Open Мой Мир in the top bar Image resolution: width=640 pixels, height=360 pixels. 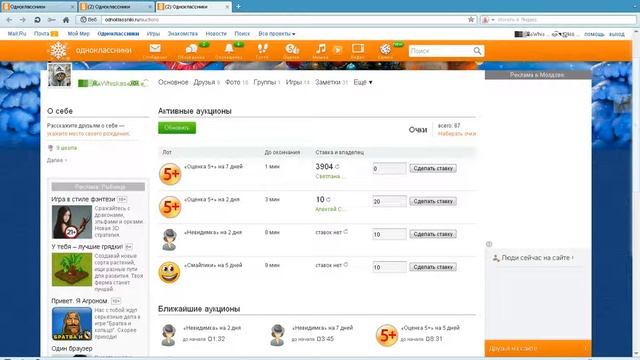(x=78, y=34)
